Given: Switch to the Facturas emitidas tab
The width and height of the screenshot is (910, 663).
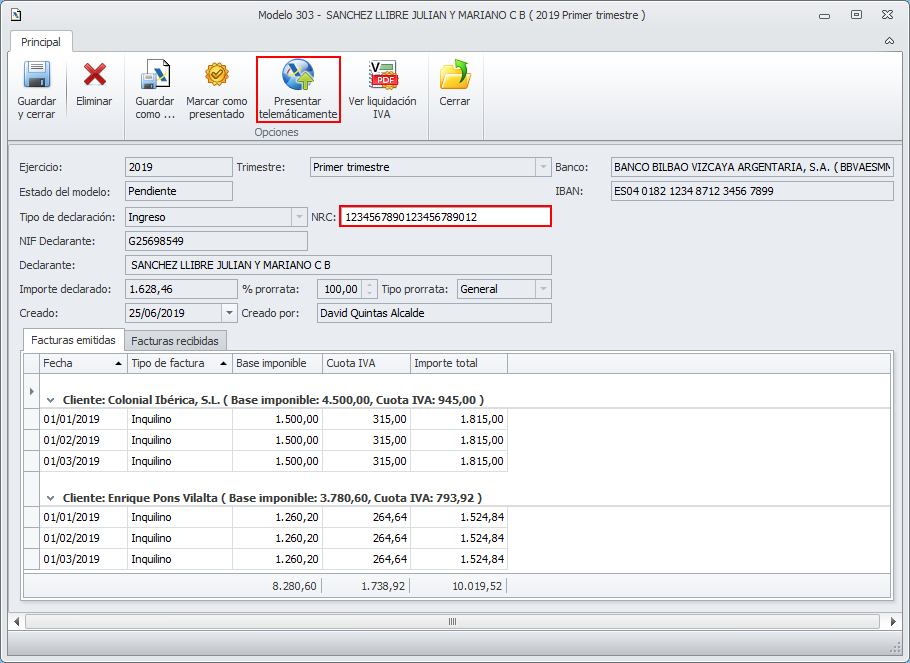Looking at the screenshot, I should (x=73, y=340).
